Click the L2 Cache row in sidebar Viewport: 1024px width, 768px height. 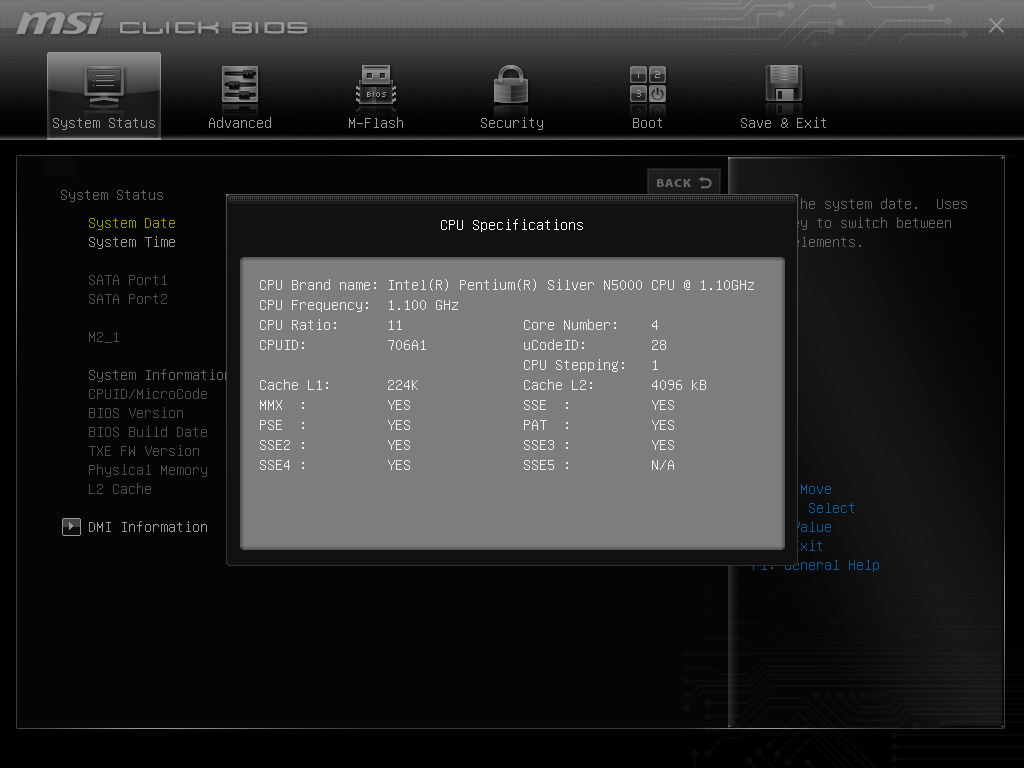[120, 488]
